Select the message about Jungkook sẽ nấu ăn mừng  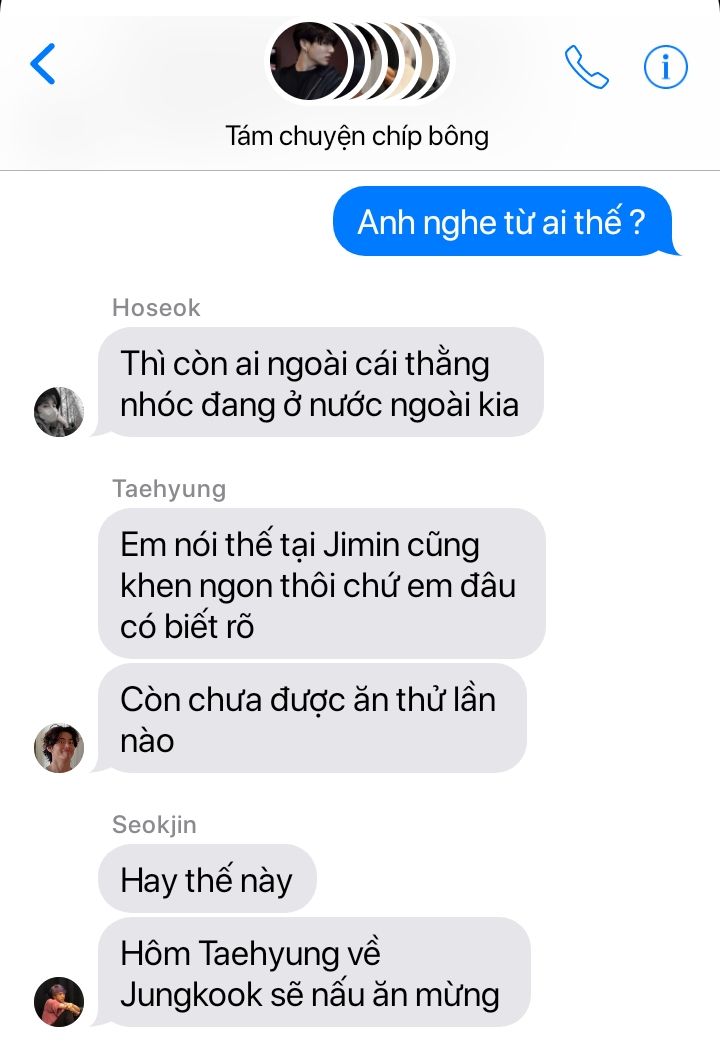(313, 973)
